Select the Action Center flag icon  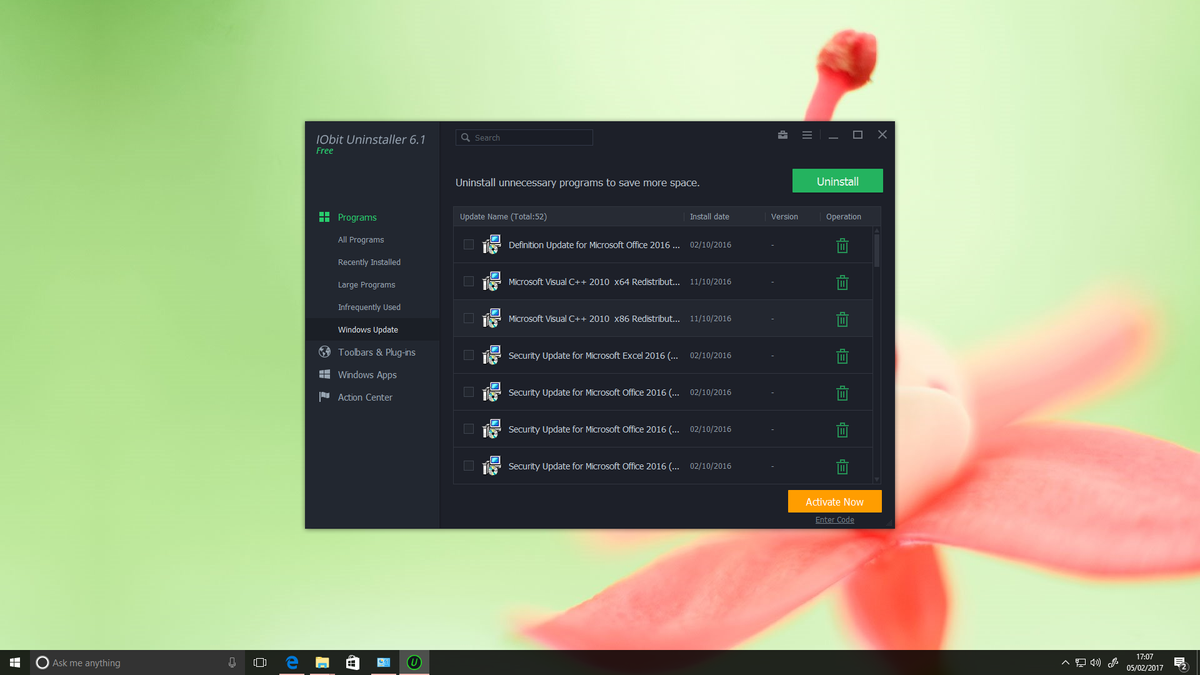pos(324,397)
